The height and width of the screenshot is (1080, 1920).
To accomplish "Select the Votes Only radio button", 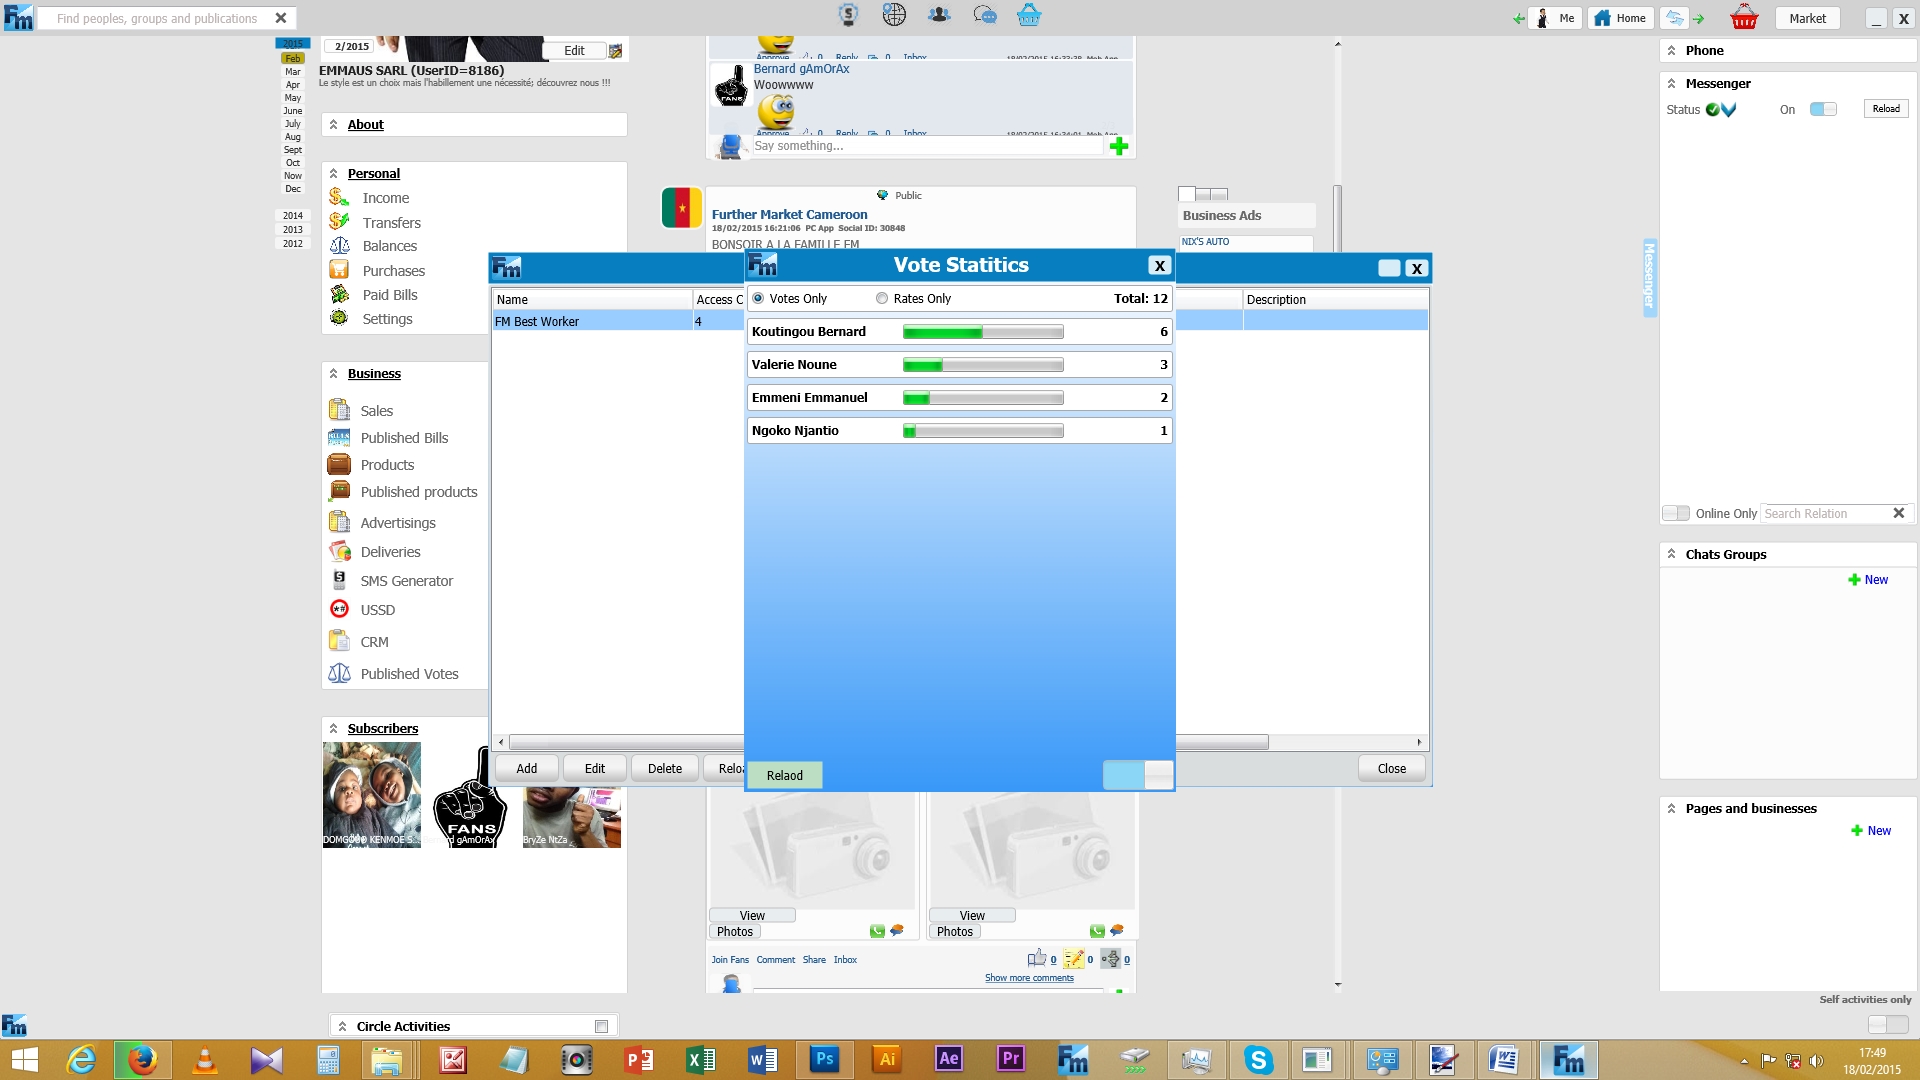I will [758, 298].
